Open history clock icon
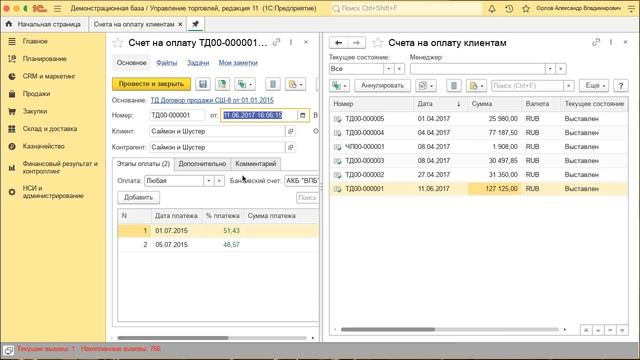The image size is (640, 360). click(x=509, y=8)
